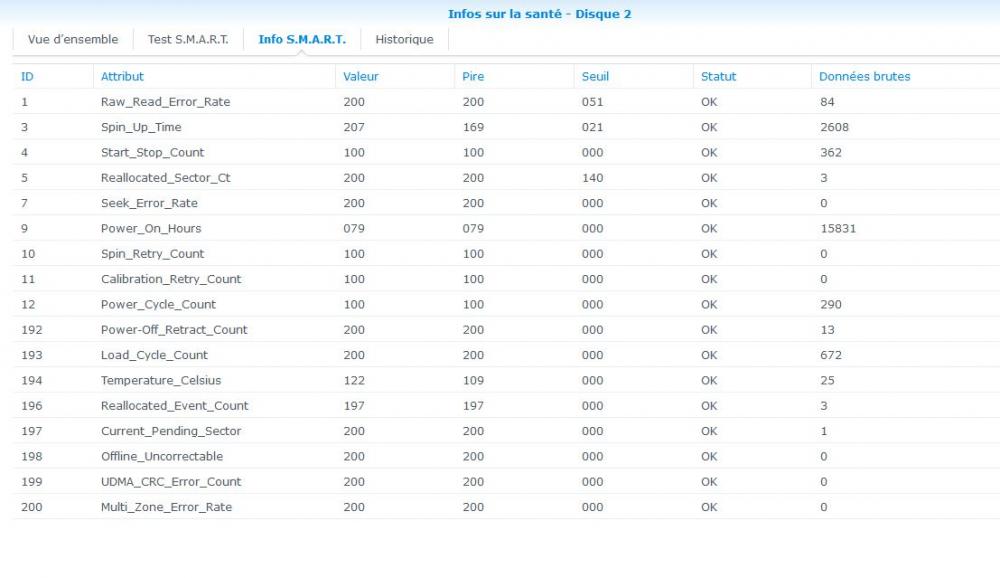Viewport: 1000px width, 578px height.
Task: Click raw data value 13
Action: [x=827, y=330]
